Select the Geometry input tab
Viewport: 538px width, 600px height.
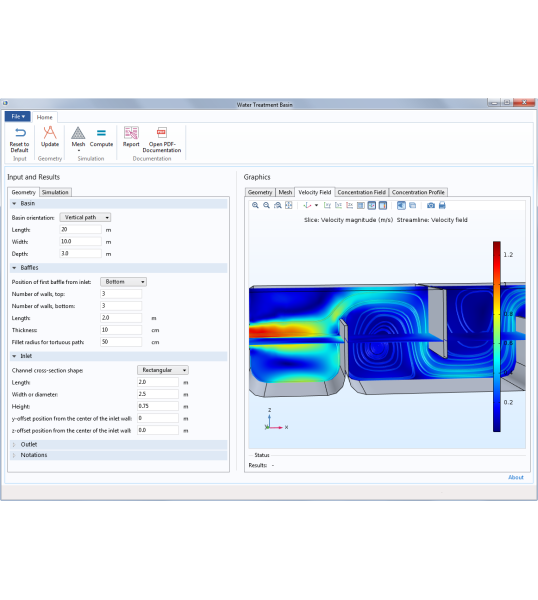coord(23,192)
